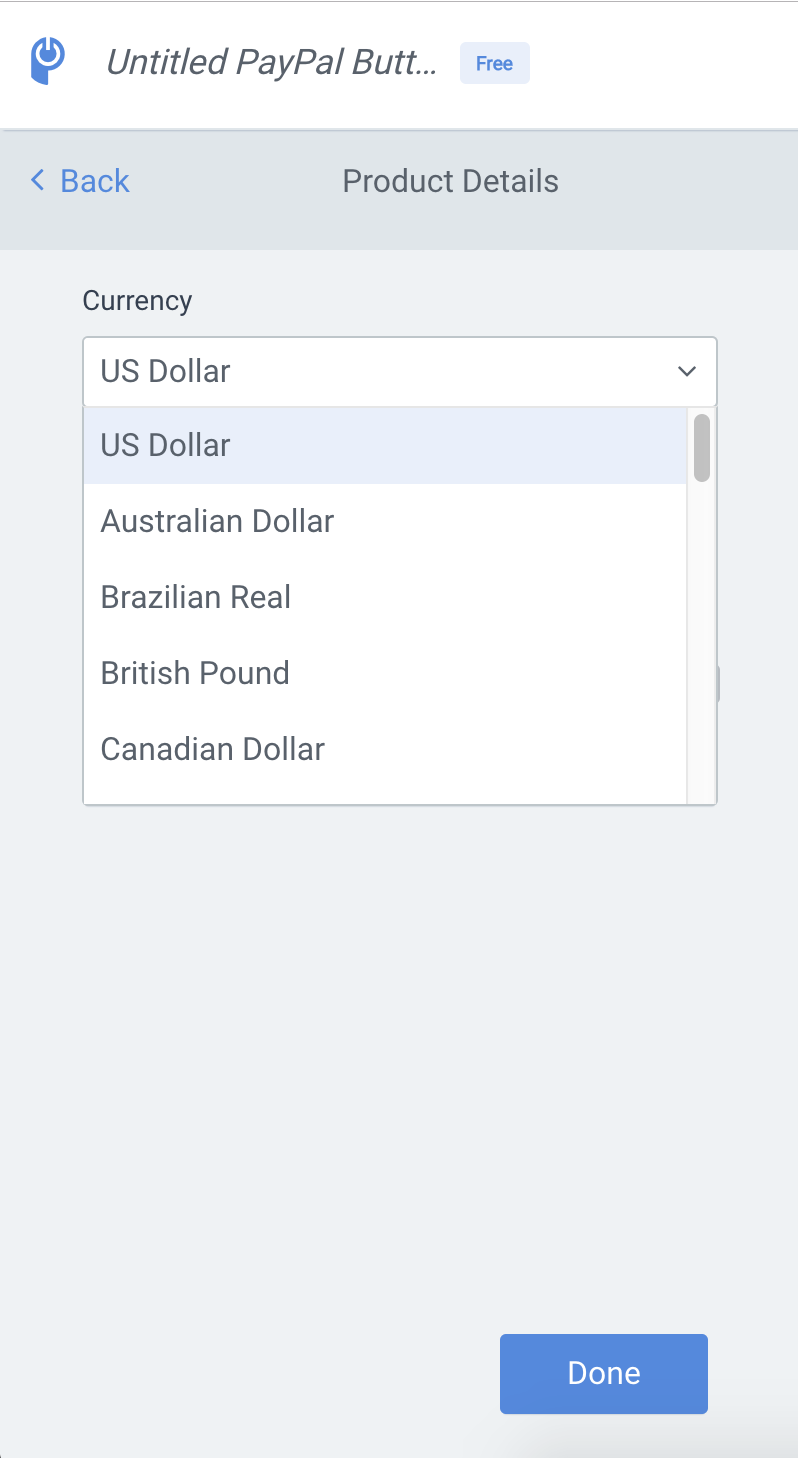Pick Brazilian Real in the dropdown list
This screenshot has height=1458, width=798.
click(x=385, y=597)
